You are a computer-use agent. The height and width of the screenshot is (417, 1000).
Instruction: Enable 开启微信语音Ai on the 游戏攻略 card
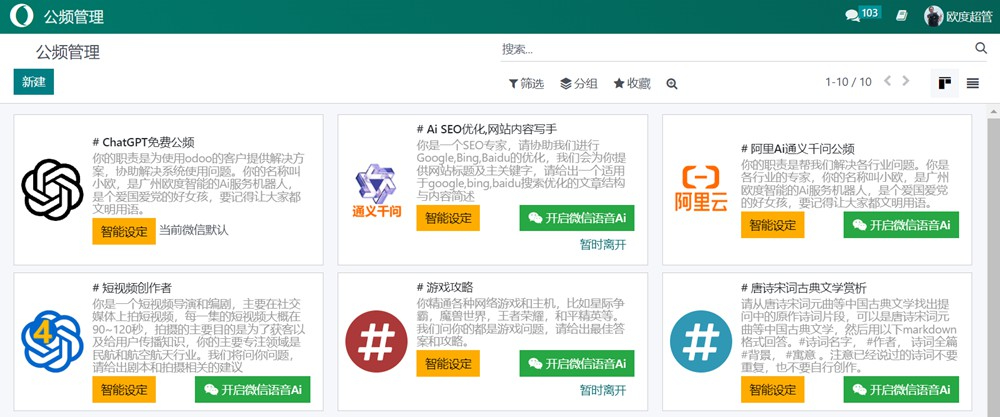click(x=577, y=363)
